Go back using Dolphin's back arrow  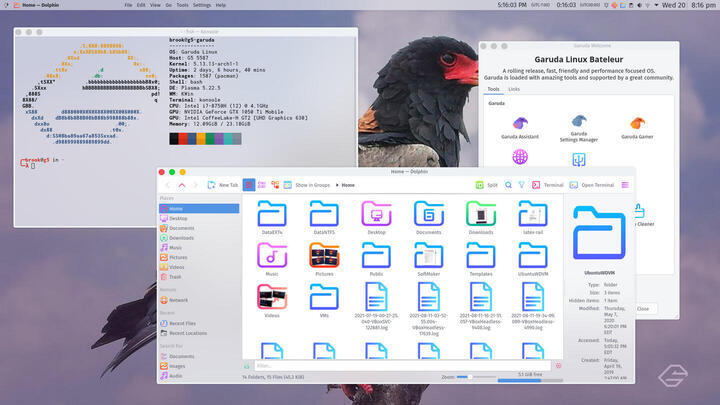pos(168,185)
